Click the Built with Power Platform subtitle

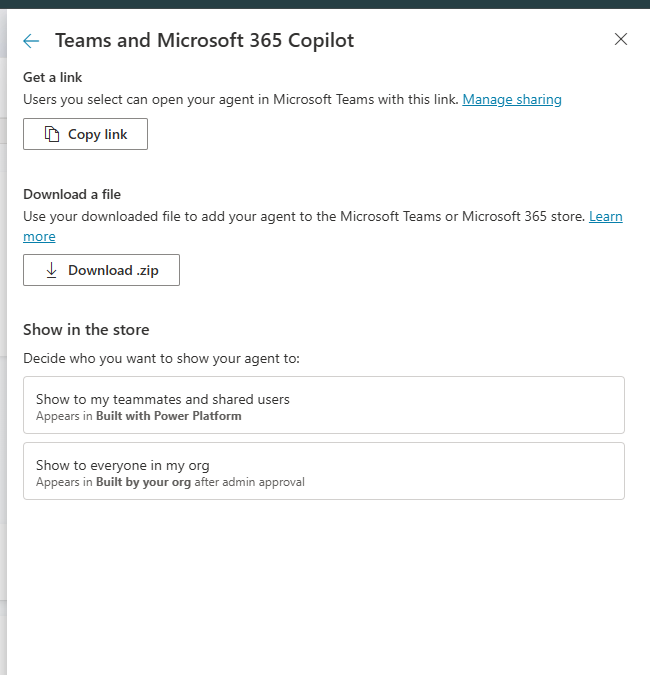[168, 415]
